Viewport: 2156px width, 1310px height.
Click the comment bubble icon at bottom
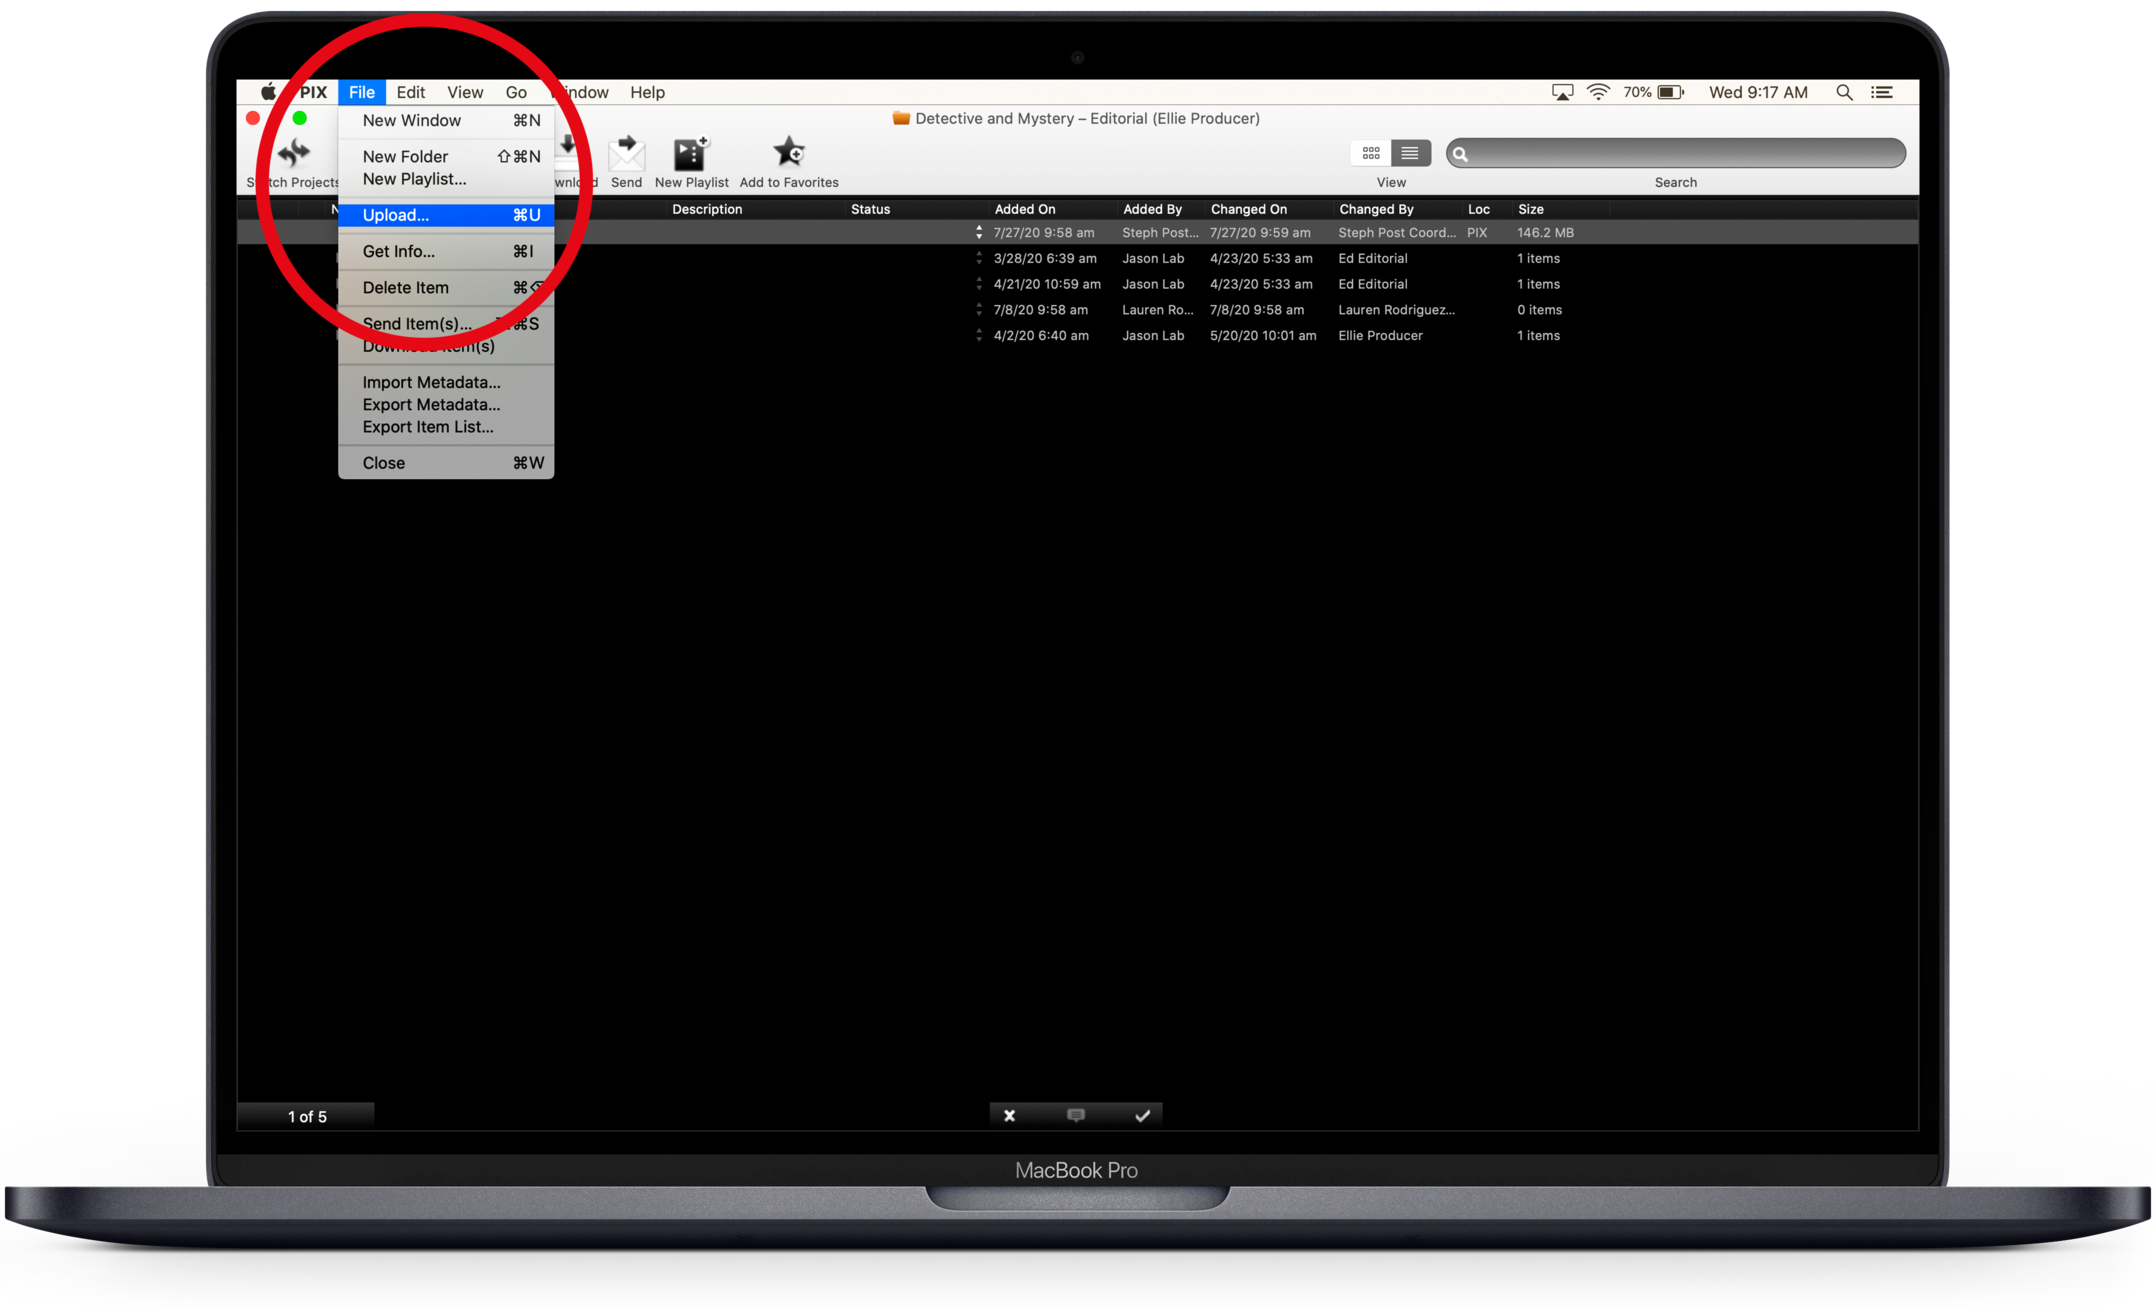[1075, 1115]
